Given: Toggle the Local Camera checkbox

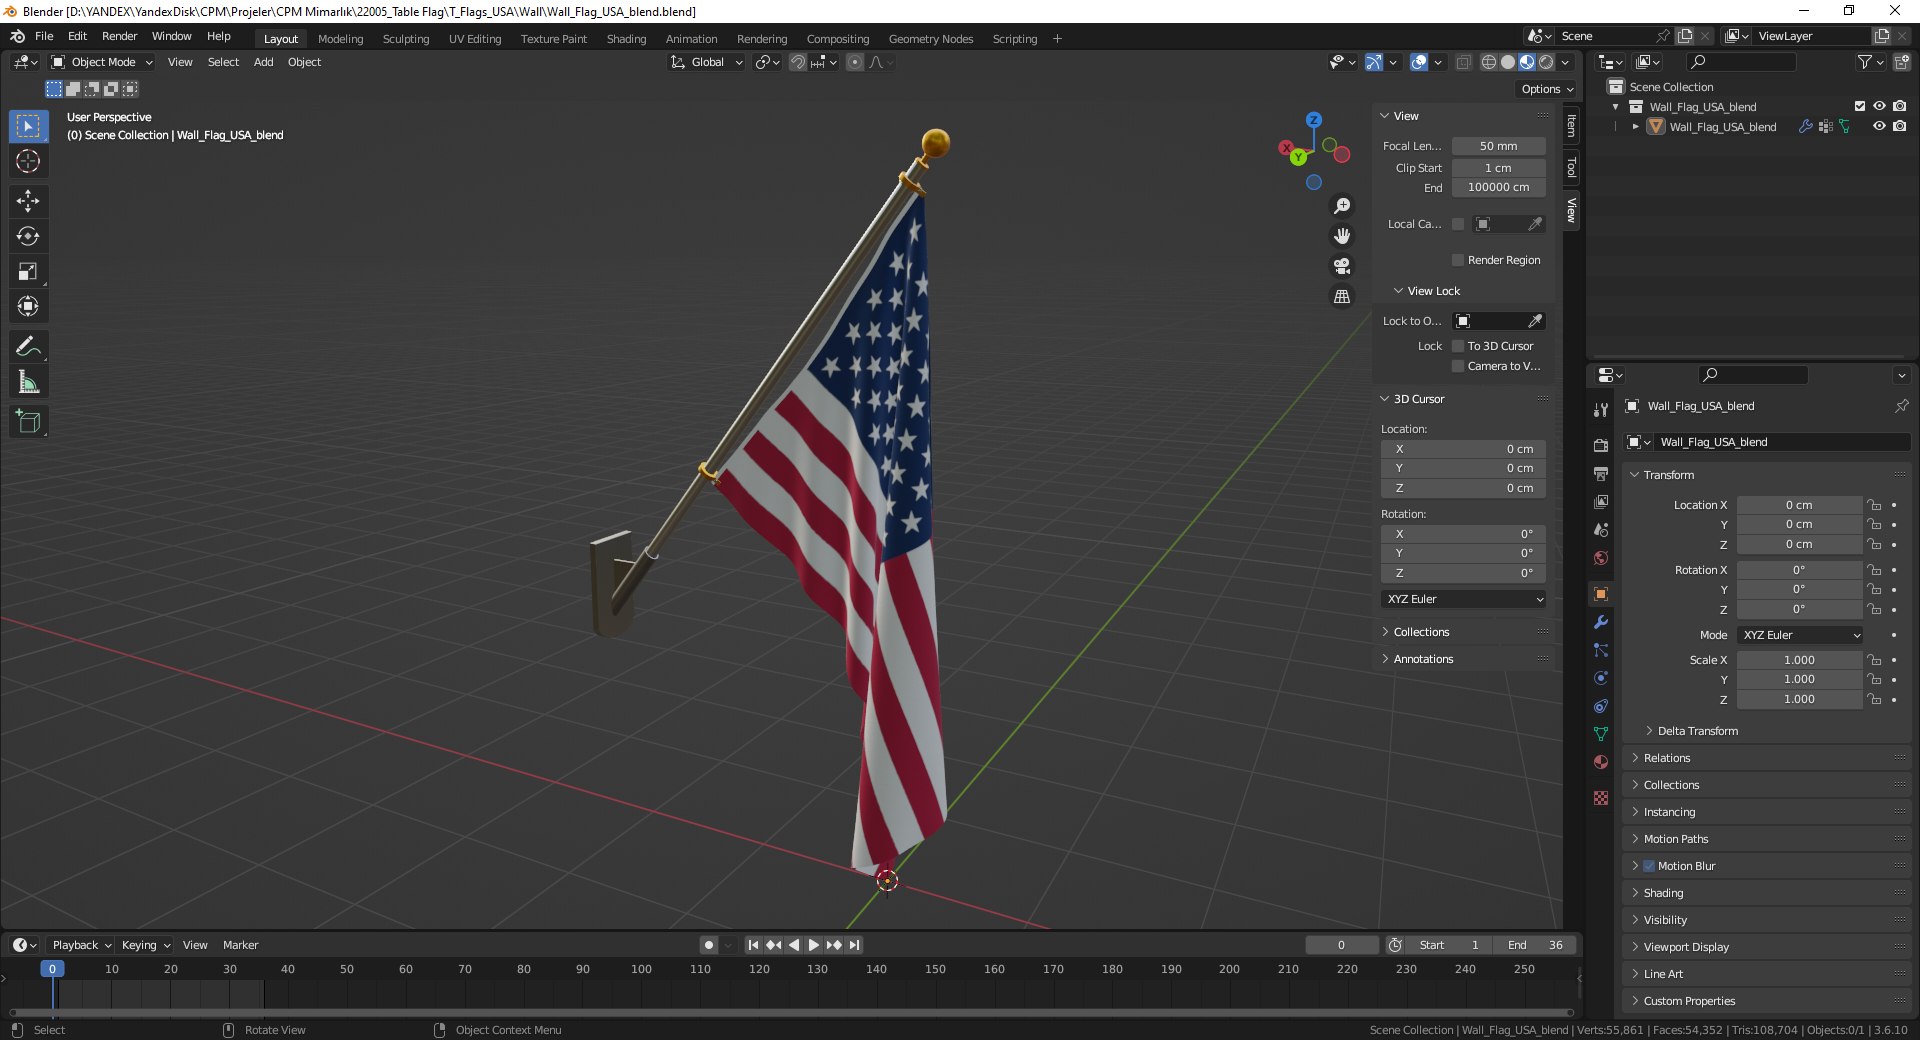Looking at the screenshot, I should coord(1458,224).
